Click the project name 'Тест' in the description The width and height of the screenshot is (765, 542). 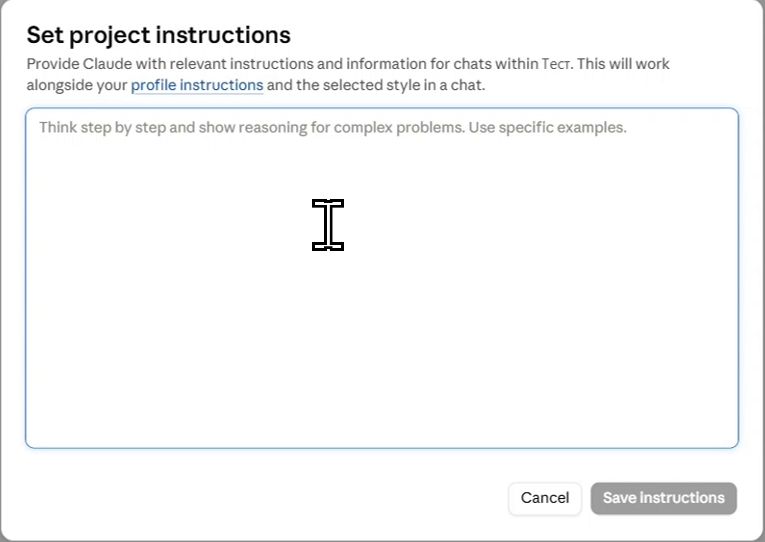tap(557, 64)
